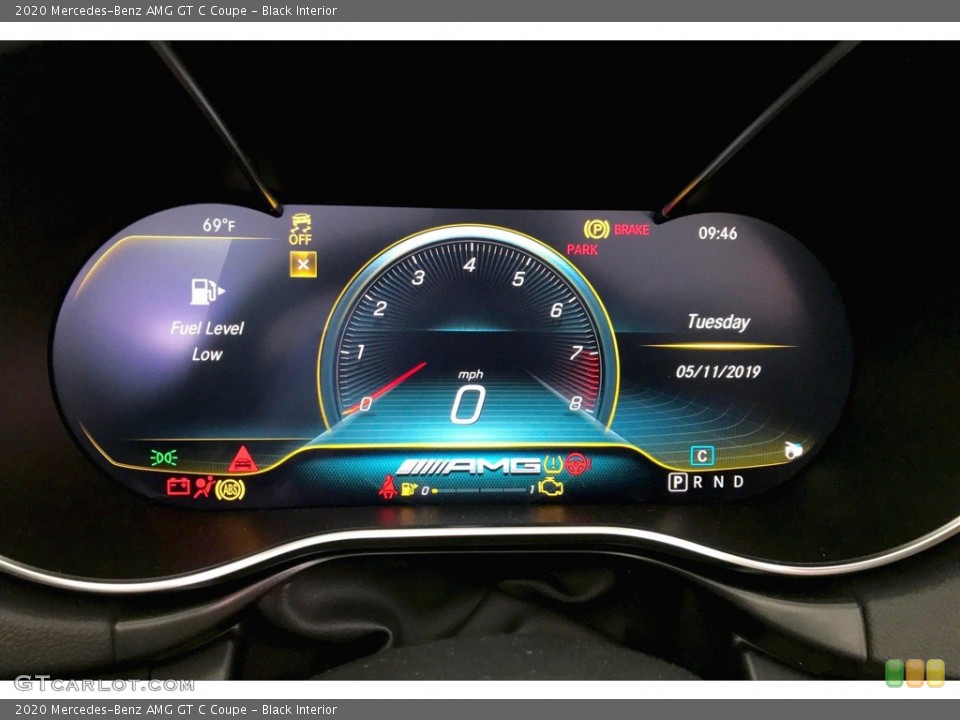Tap the 09:46 clock display

(718, 233)
